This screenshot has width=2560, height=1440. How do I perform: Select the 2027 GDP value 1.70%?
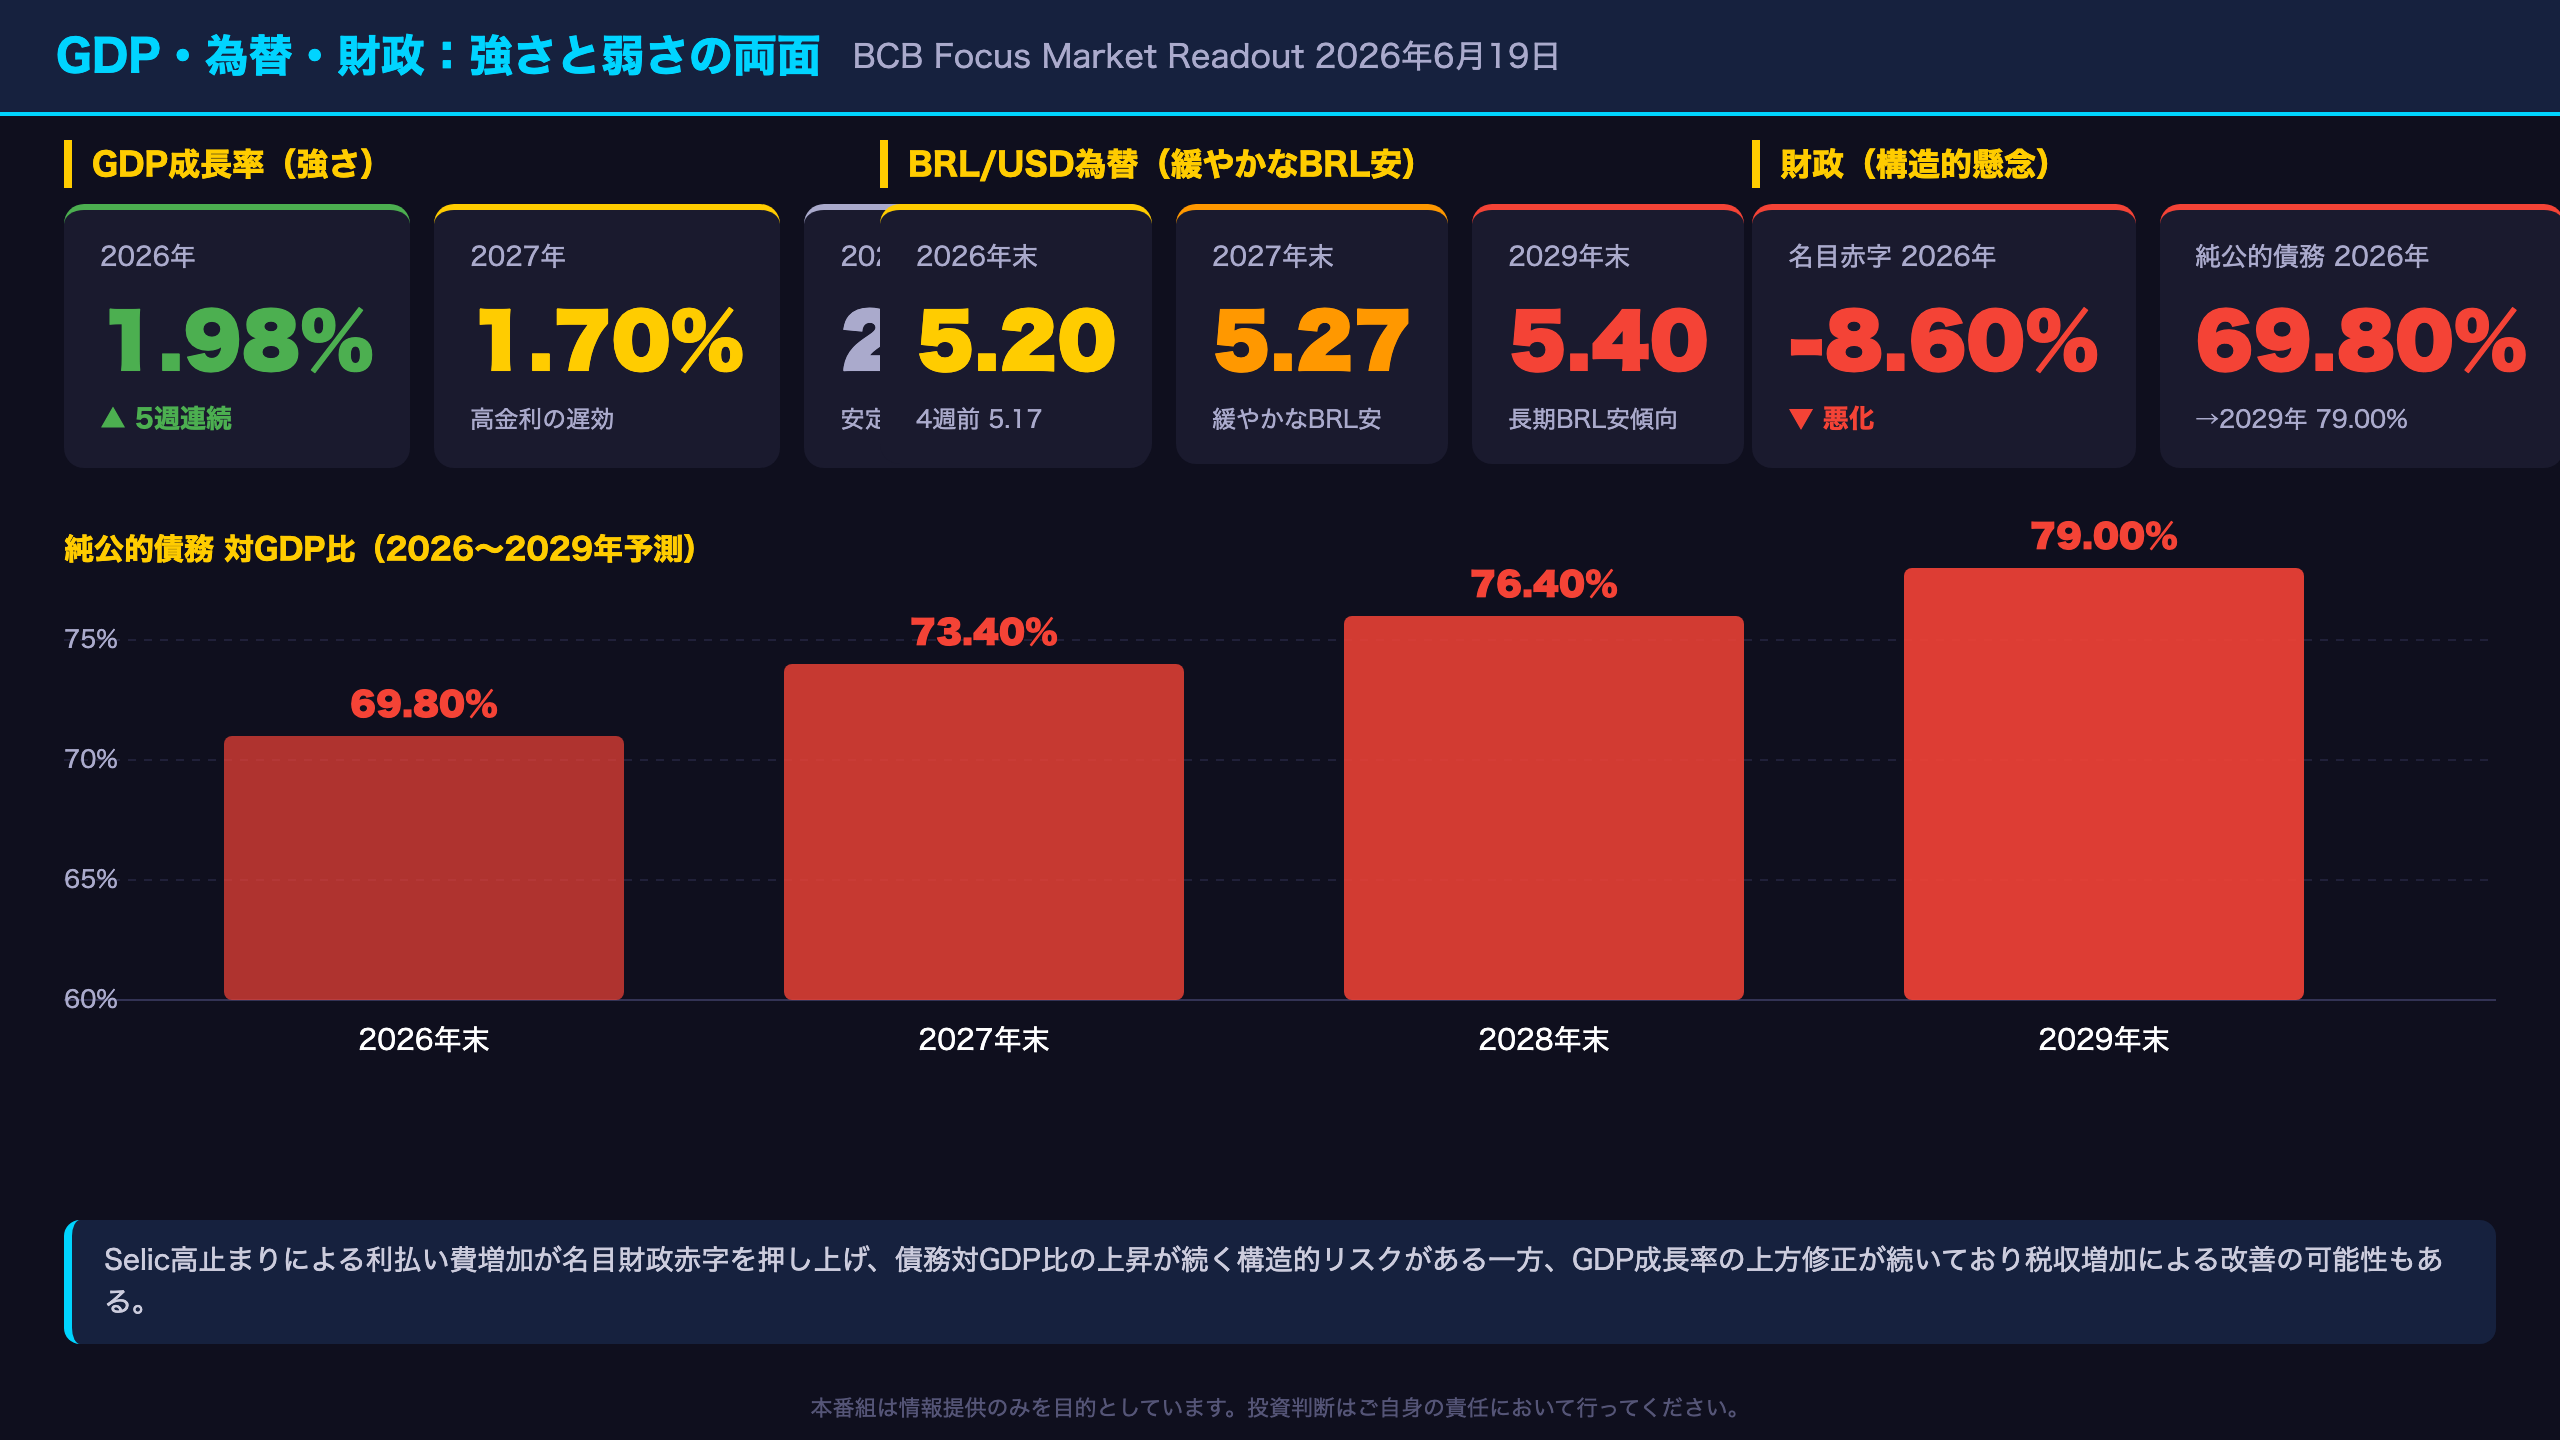610,341
